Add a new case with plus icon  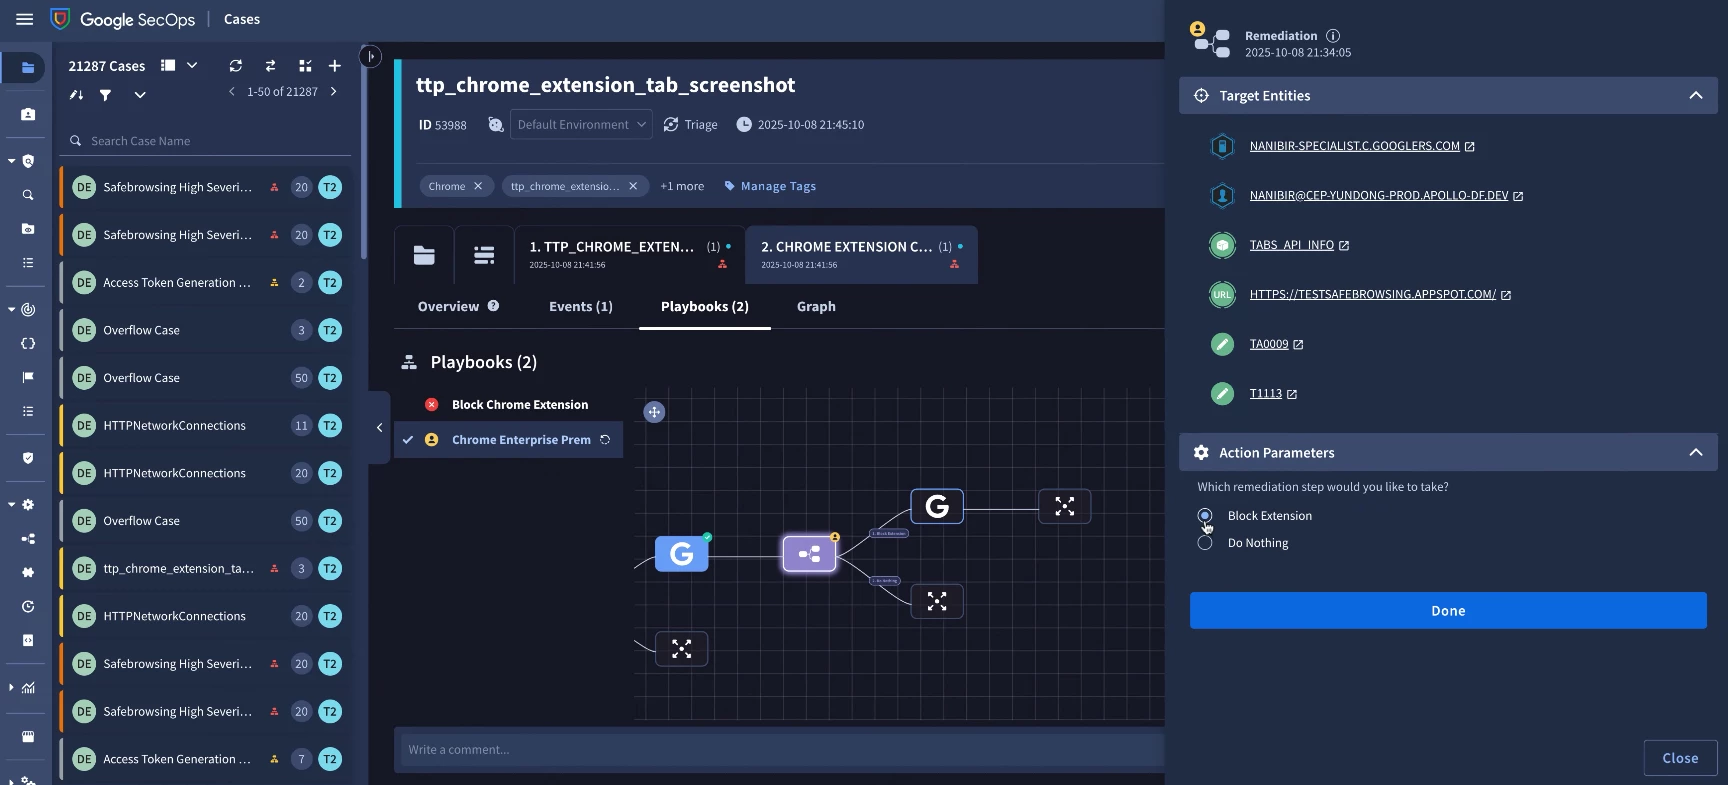[335, 66]
